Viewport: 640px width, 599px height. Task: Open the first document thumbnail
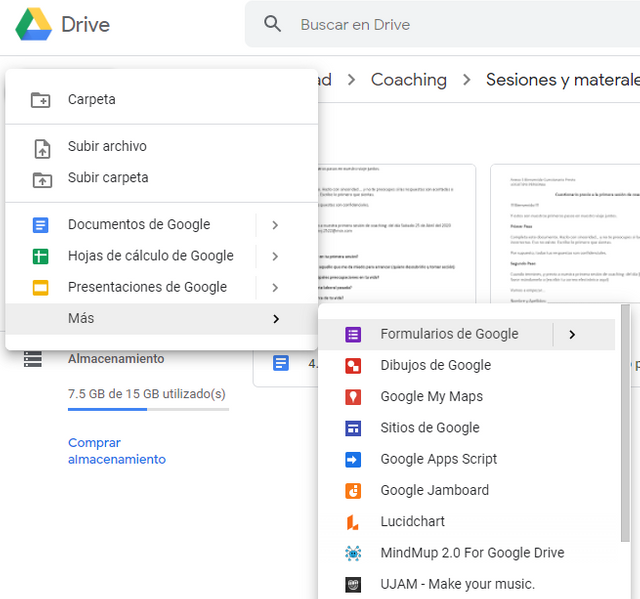point(397,233)
